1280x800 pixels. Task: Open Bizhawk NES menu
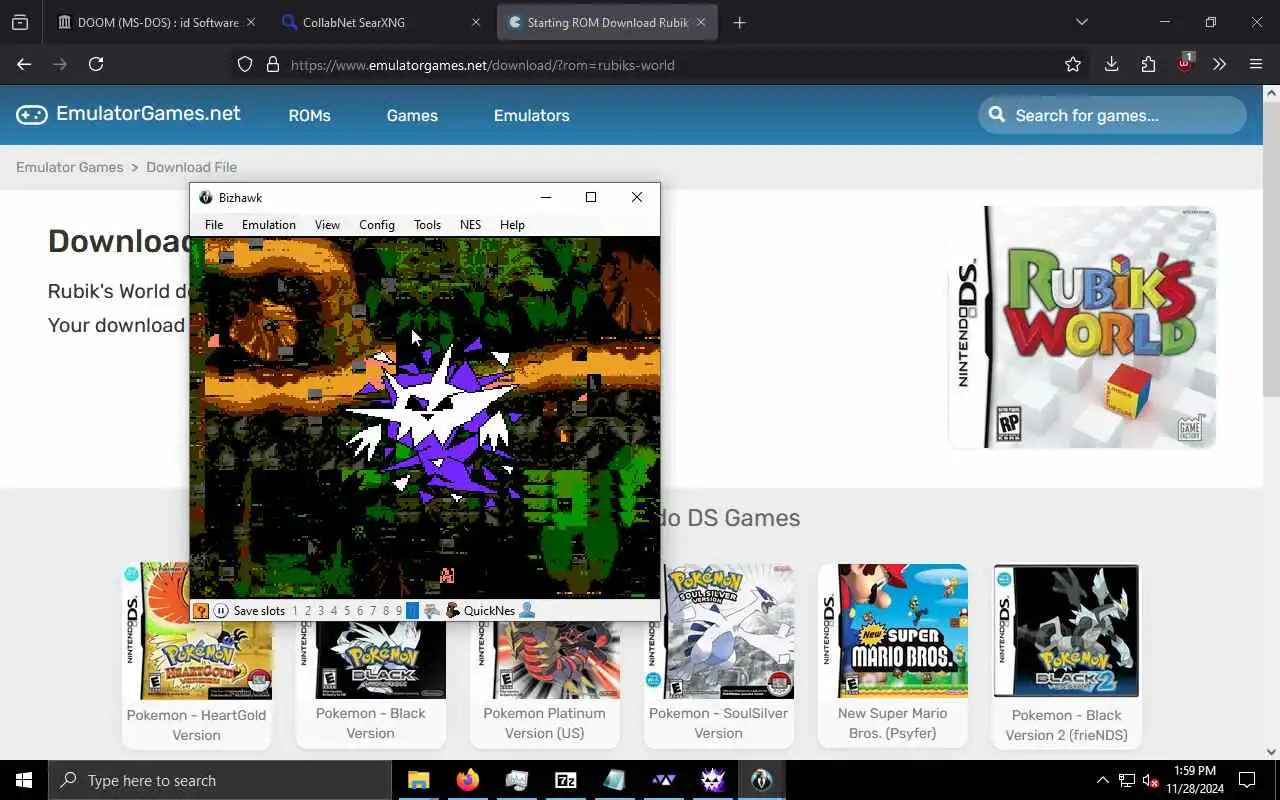pyautogui.click(x=470, y=225)
